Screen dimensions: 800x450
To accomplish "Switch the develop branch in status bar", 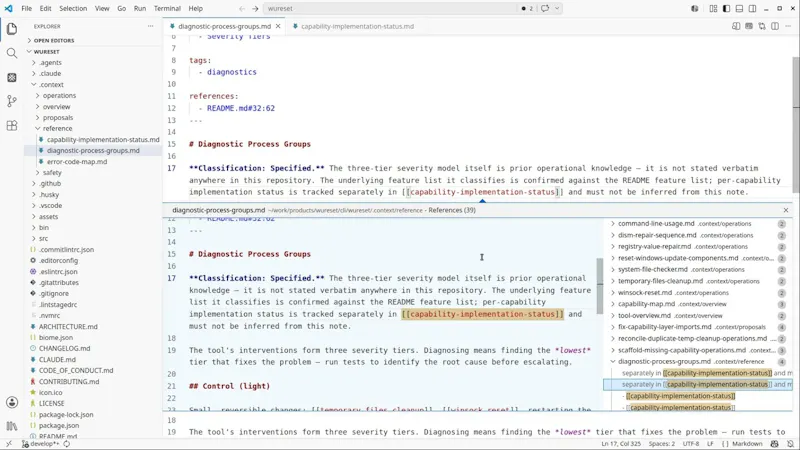I will (x=41, y=444).
